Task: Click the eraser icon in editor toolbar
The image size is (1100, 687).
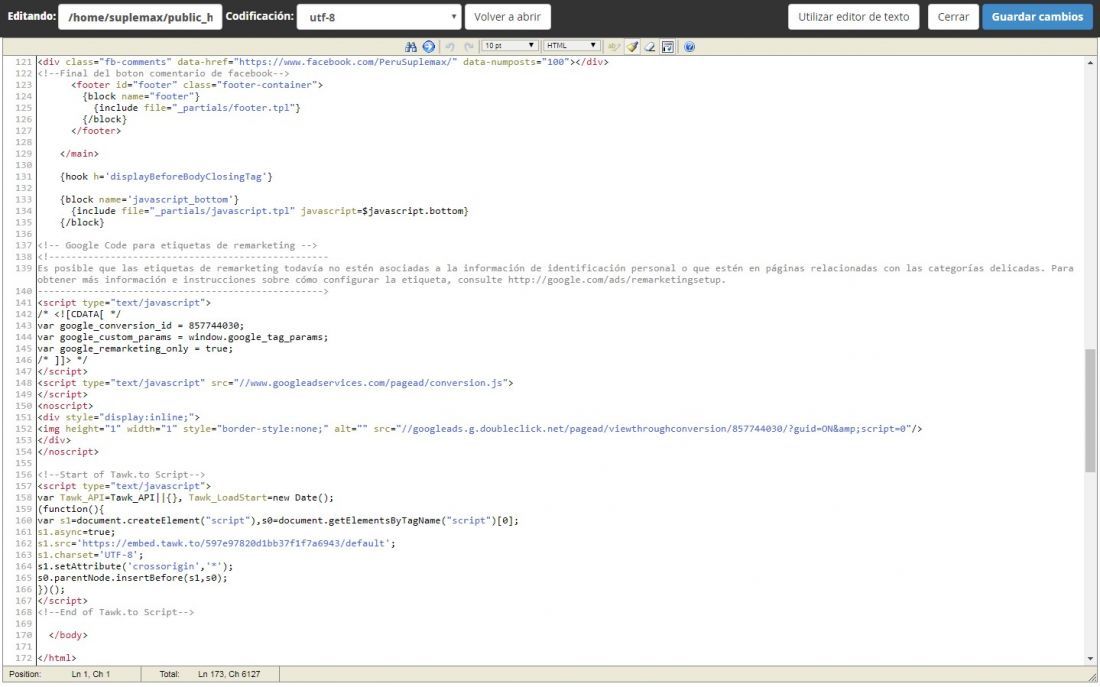Action: click(x=650, y=46)
